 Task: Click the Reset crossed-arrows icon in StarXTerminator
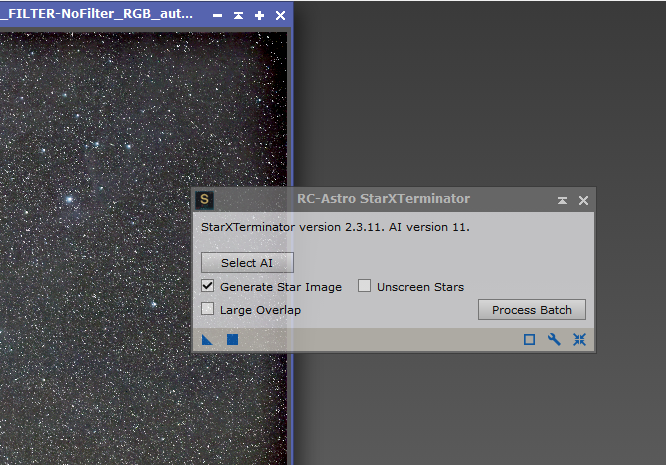pyautogui.click(x=579, y=339)
